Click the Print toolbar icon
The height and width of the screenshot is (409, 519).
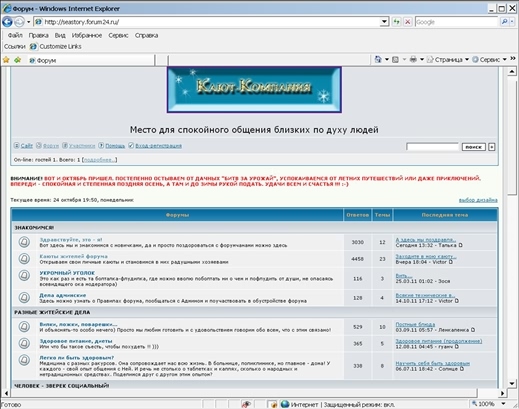click(413, 60)
